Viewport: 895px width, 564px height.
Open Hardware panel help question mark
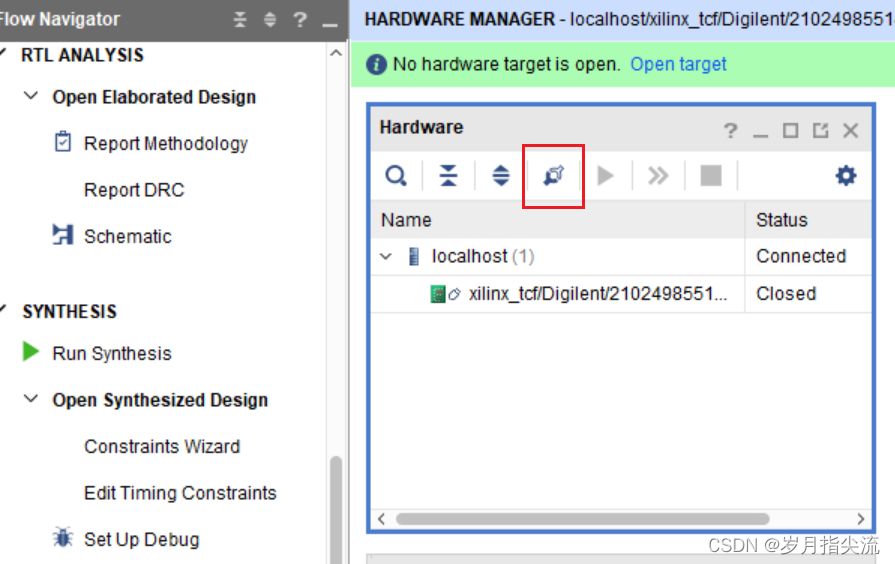(730, 131)
